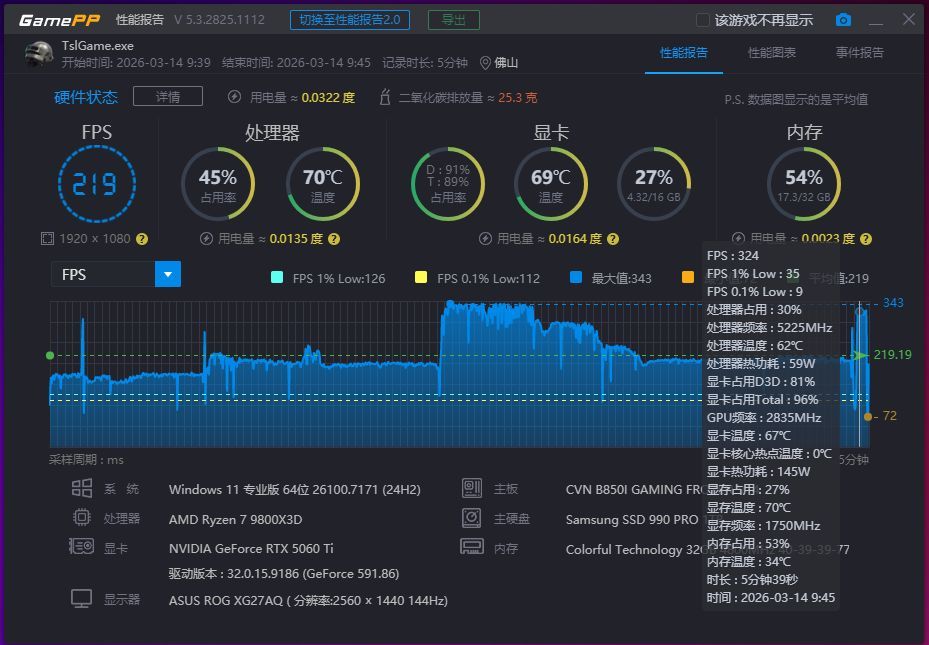Viewport: 929px width, 645px height.
Task: Click the 硬件状态 heading
Action: [x=86, y=97]
